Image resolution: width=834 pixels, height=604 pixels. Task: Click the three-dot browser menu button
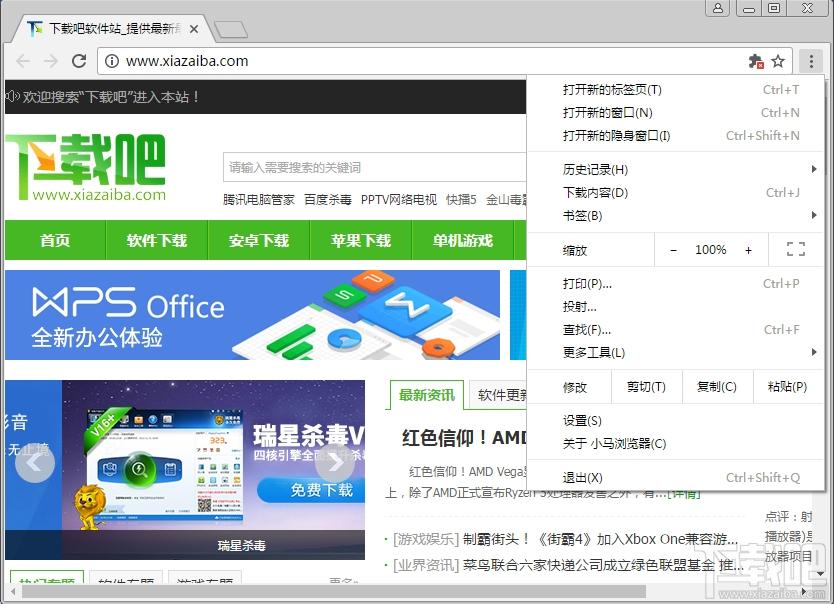coord(811,61)
